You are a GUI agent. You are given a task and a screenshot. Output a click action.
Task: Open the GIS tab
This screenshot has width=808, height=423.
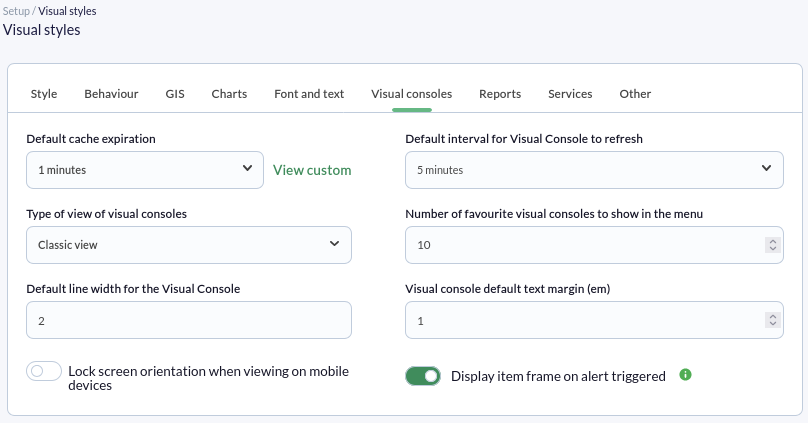[175, 94]
